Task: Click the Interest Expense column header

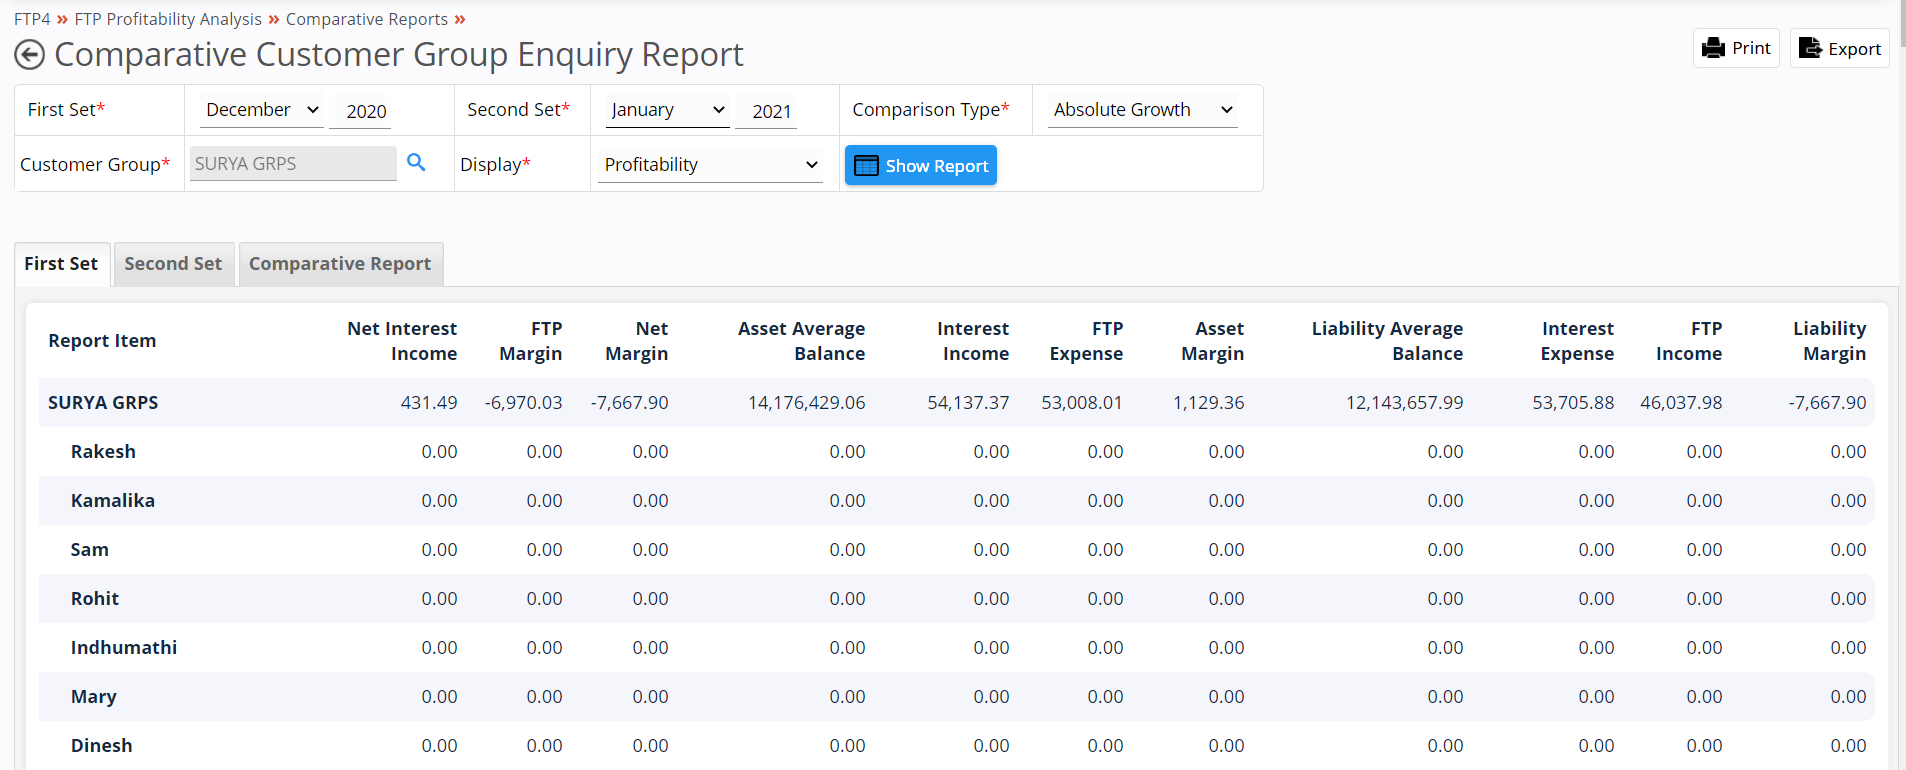Action: [1577, 341]
